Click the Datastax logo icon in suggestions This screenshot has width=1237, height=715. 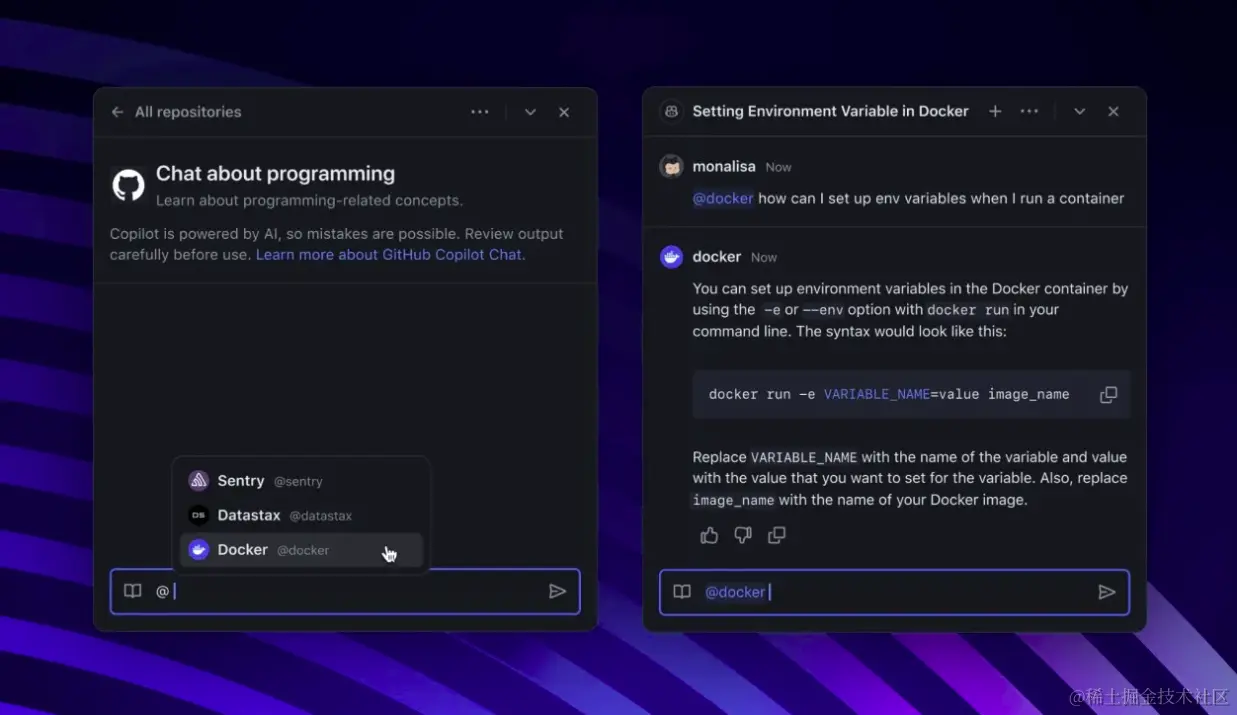click(199, 516)
